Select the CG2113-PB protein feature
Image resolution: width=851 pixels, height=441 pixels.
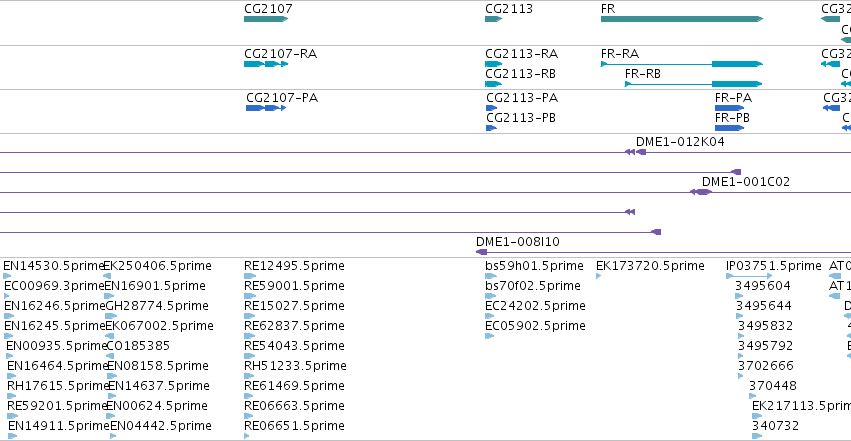[x=491, y=128]
